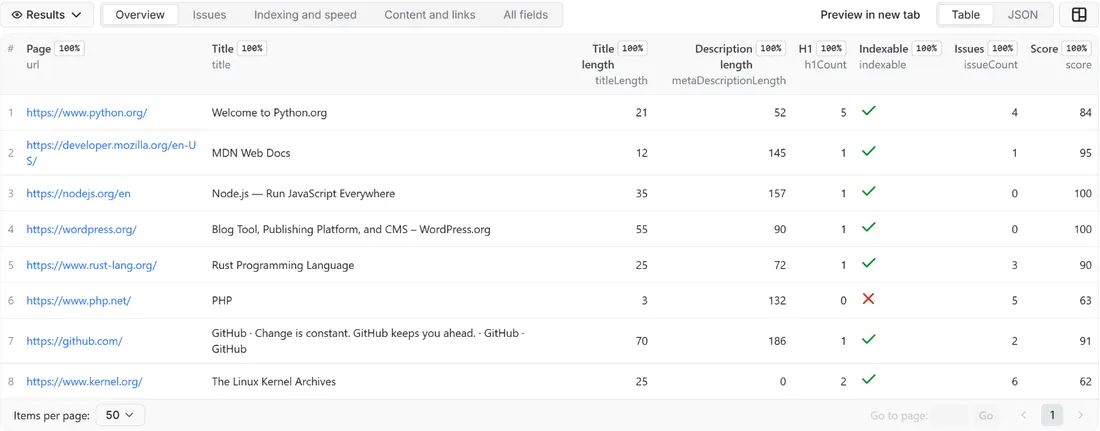The image size is (1100, 431).
Task: Click the indexable checkmark in the wordpress.org row
Action: click(868, 227)
